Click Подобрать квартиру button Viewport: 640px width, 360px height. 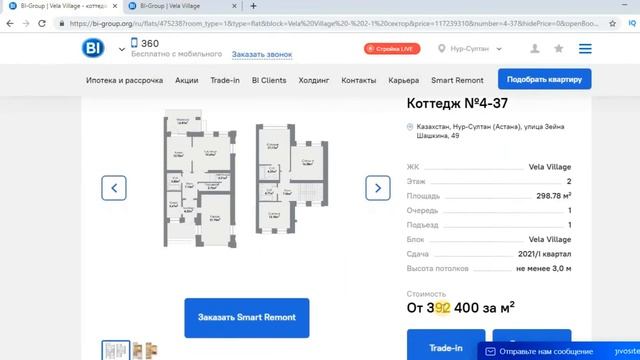tap(544, 79)
